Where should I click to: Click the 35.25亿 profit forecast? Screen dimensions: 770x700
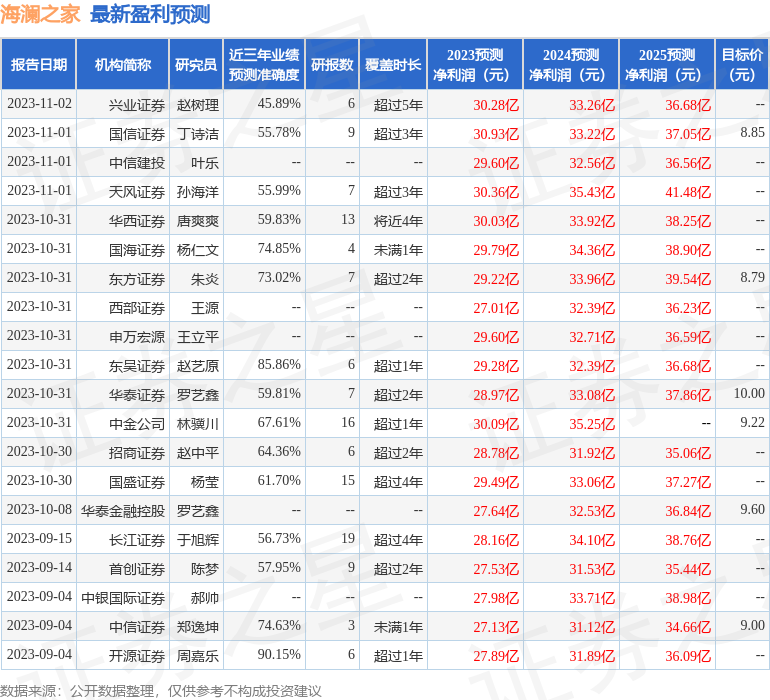coord(592,423)
